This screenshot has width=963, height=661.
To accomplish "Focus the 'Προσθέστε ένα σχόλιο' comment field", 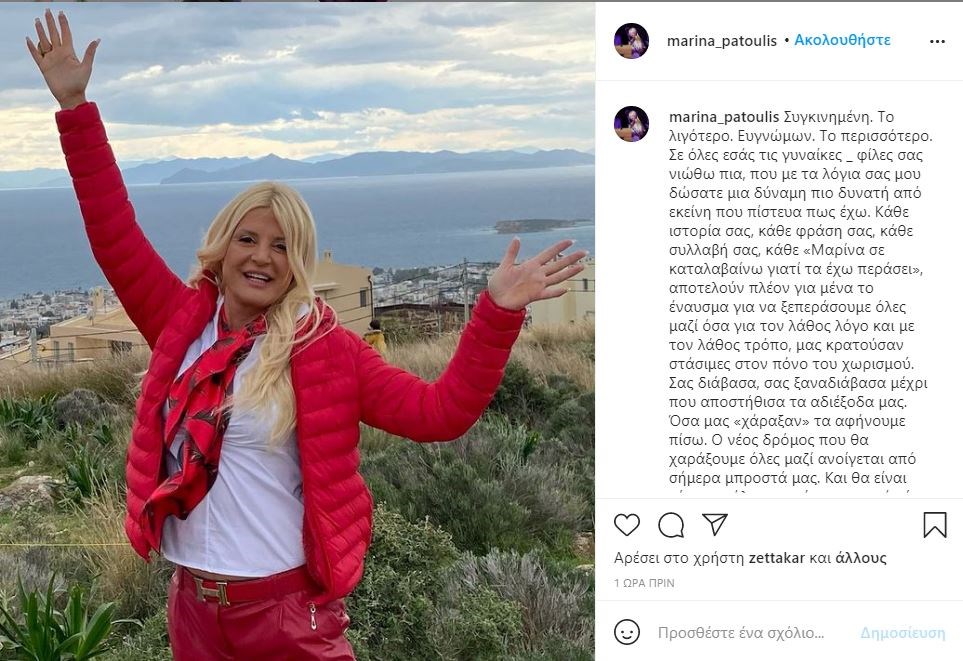I will [741, 633].
